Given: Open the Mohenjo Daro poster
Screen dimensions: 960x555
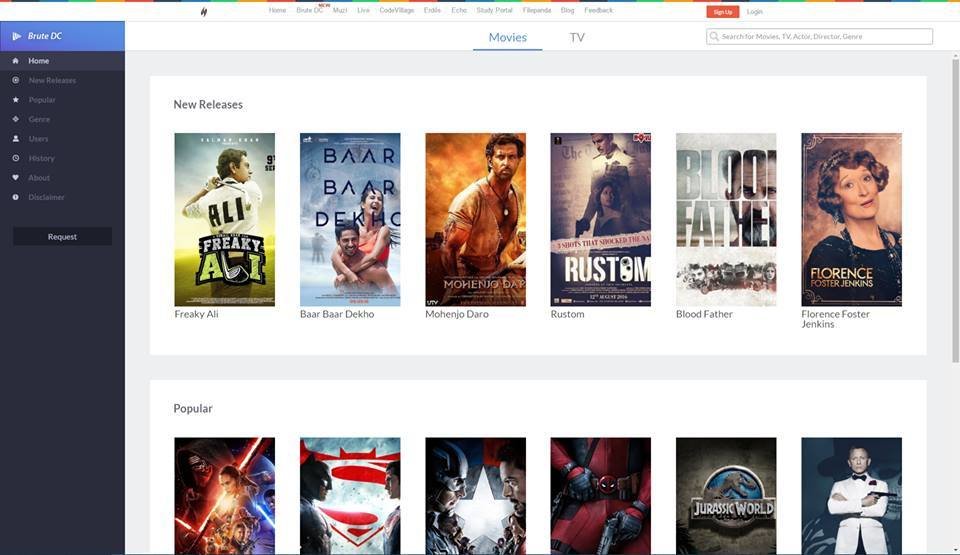Looking at the screenshot, I should [476, 220].
